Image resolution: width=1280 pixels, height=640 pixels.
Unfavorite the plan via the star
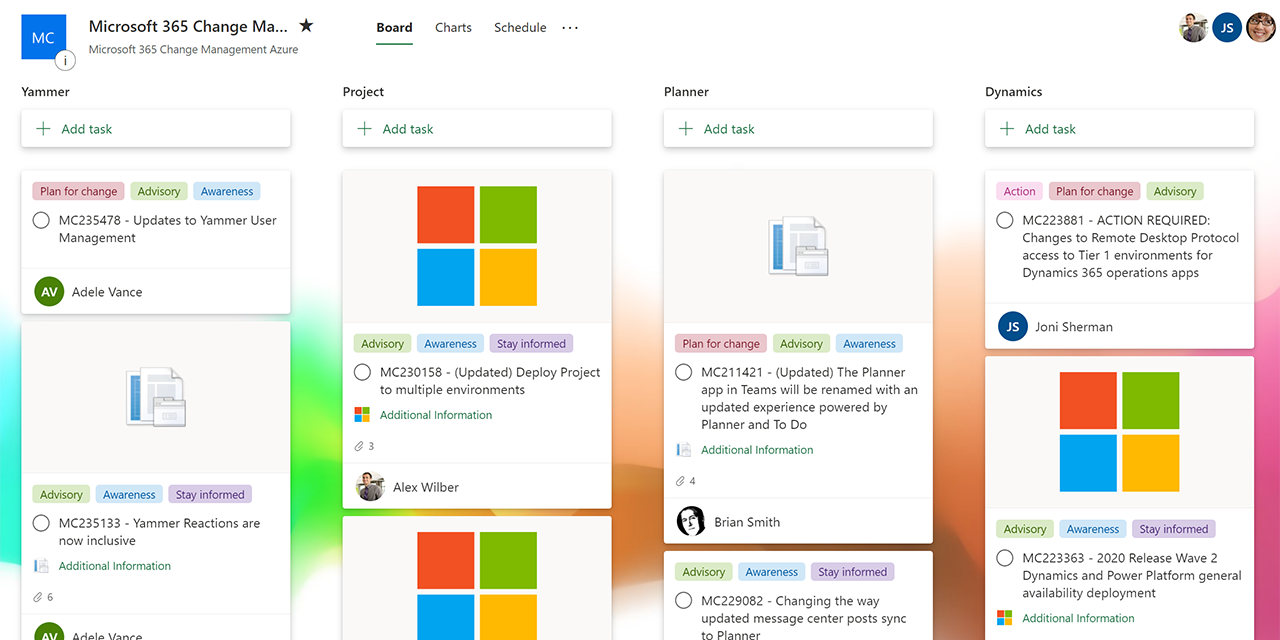pyautogui.click(x=306, y=25)
